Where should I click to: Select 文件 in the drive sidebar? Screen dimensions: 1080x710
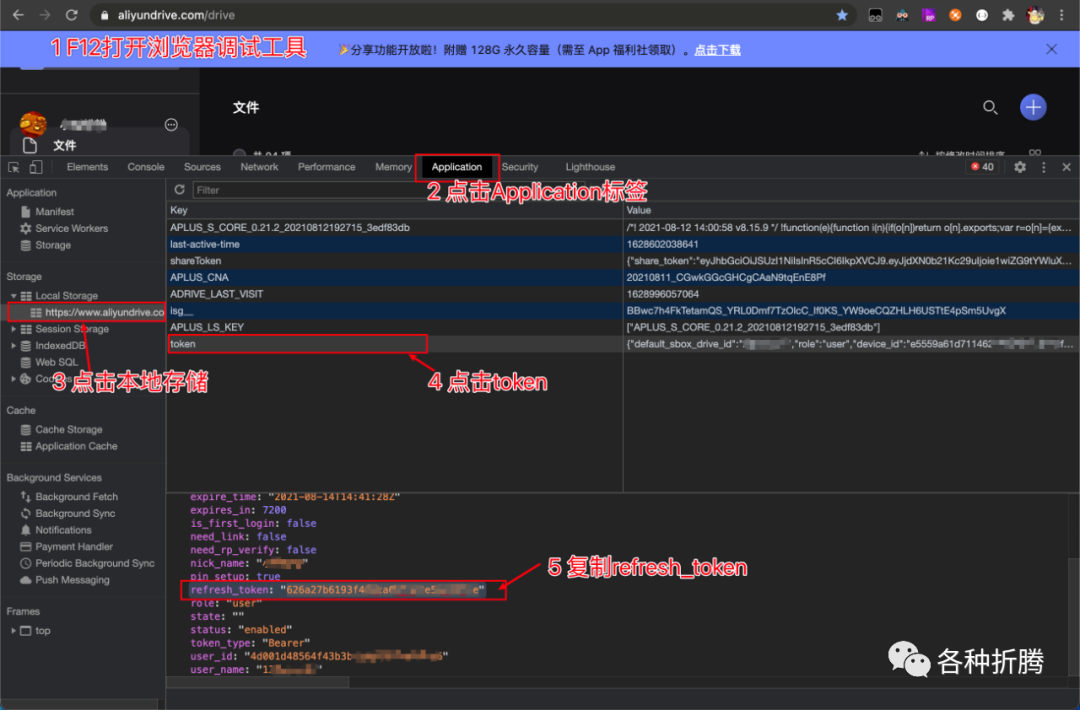click(x=65, y=145)
